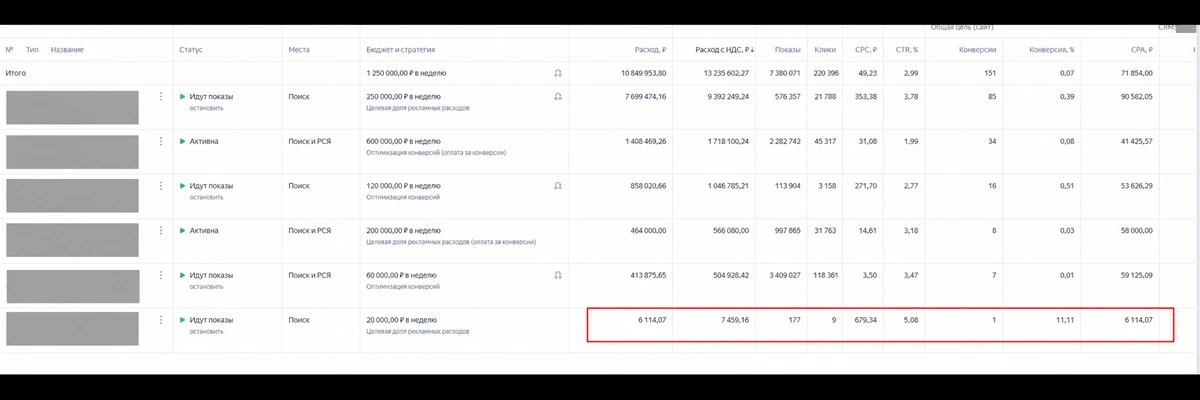Screen dimensions: 1200x400
Task: Click clicks value 118 361
Action: 824,275
